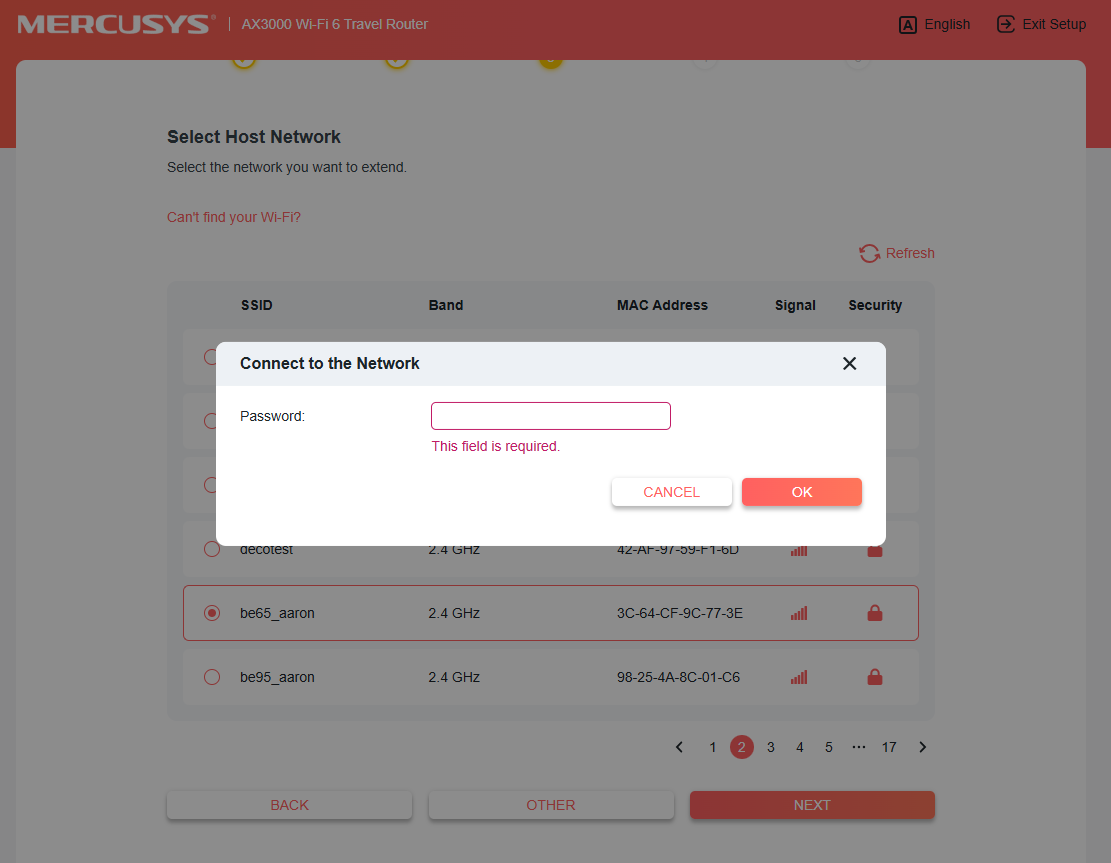The width and height of the screenshot is (1111, 863).
Task: Click the BACK button
Action: (289, 805)
